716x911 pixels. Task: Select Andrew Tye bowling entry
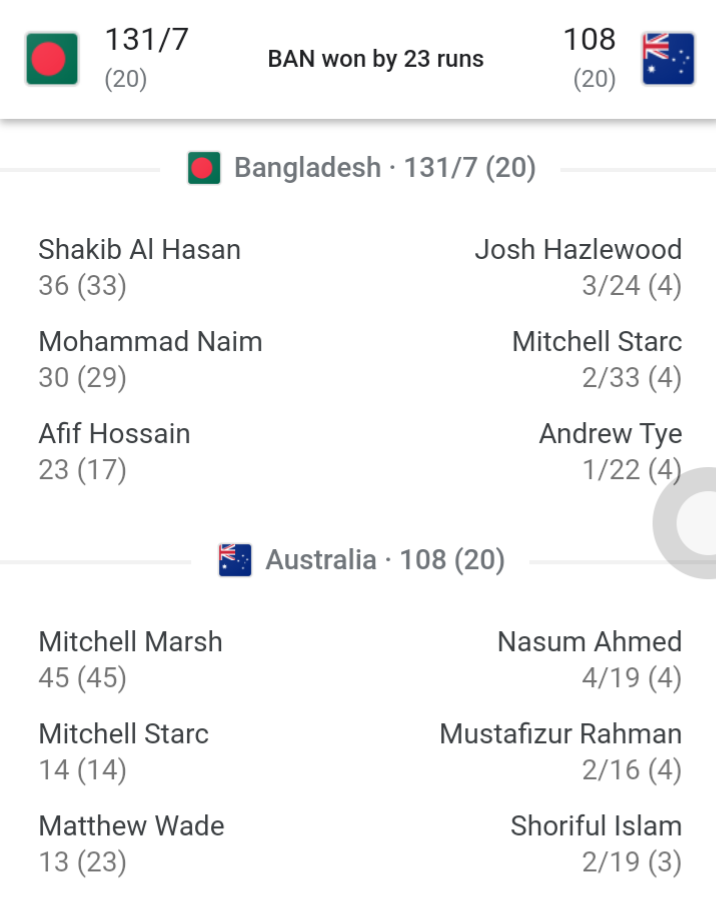tap(610, 451)
